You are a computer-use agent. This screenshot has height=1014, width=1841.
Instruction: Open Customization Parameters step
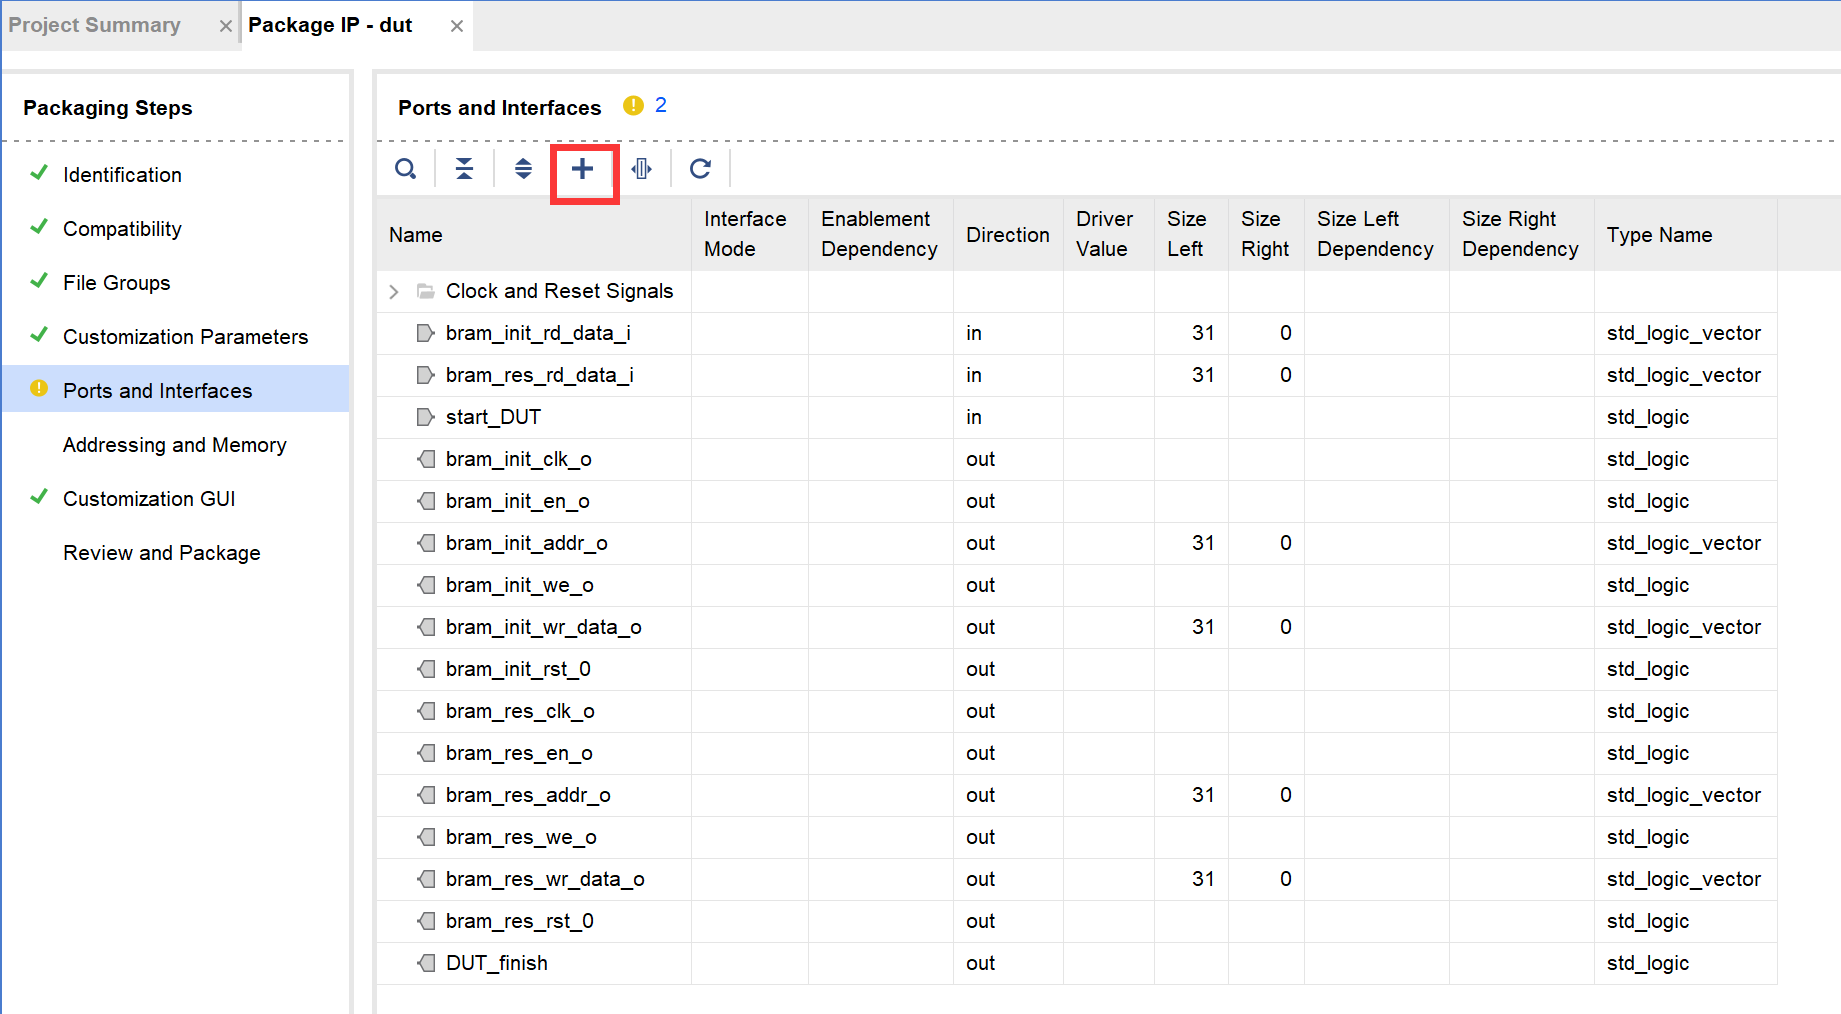click(185, 337)
